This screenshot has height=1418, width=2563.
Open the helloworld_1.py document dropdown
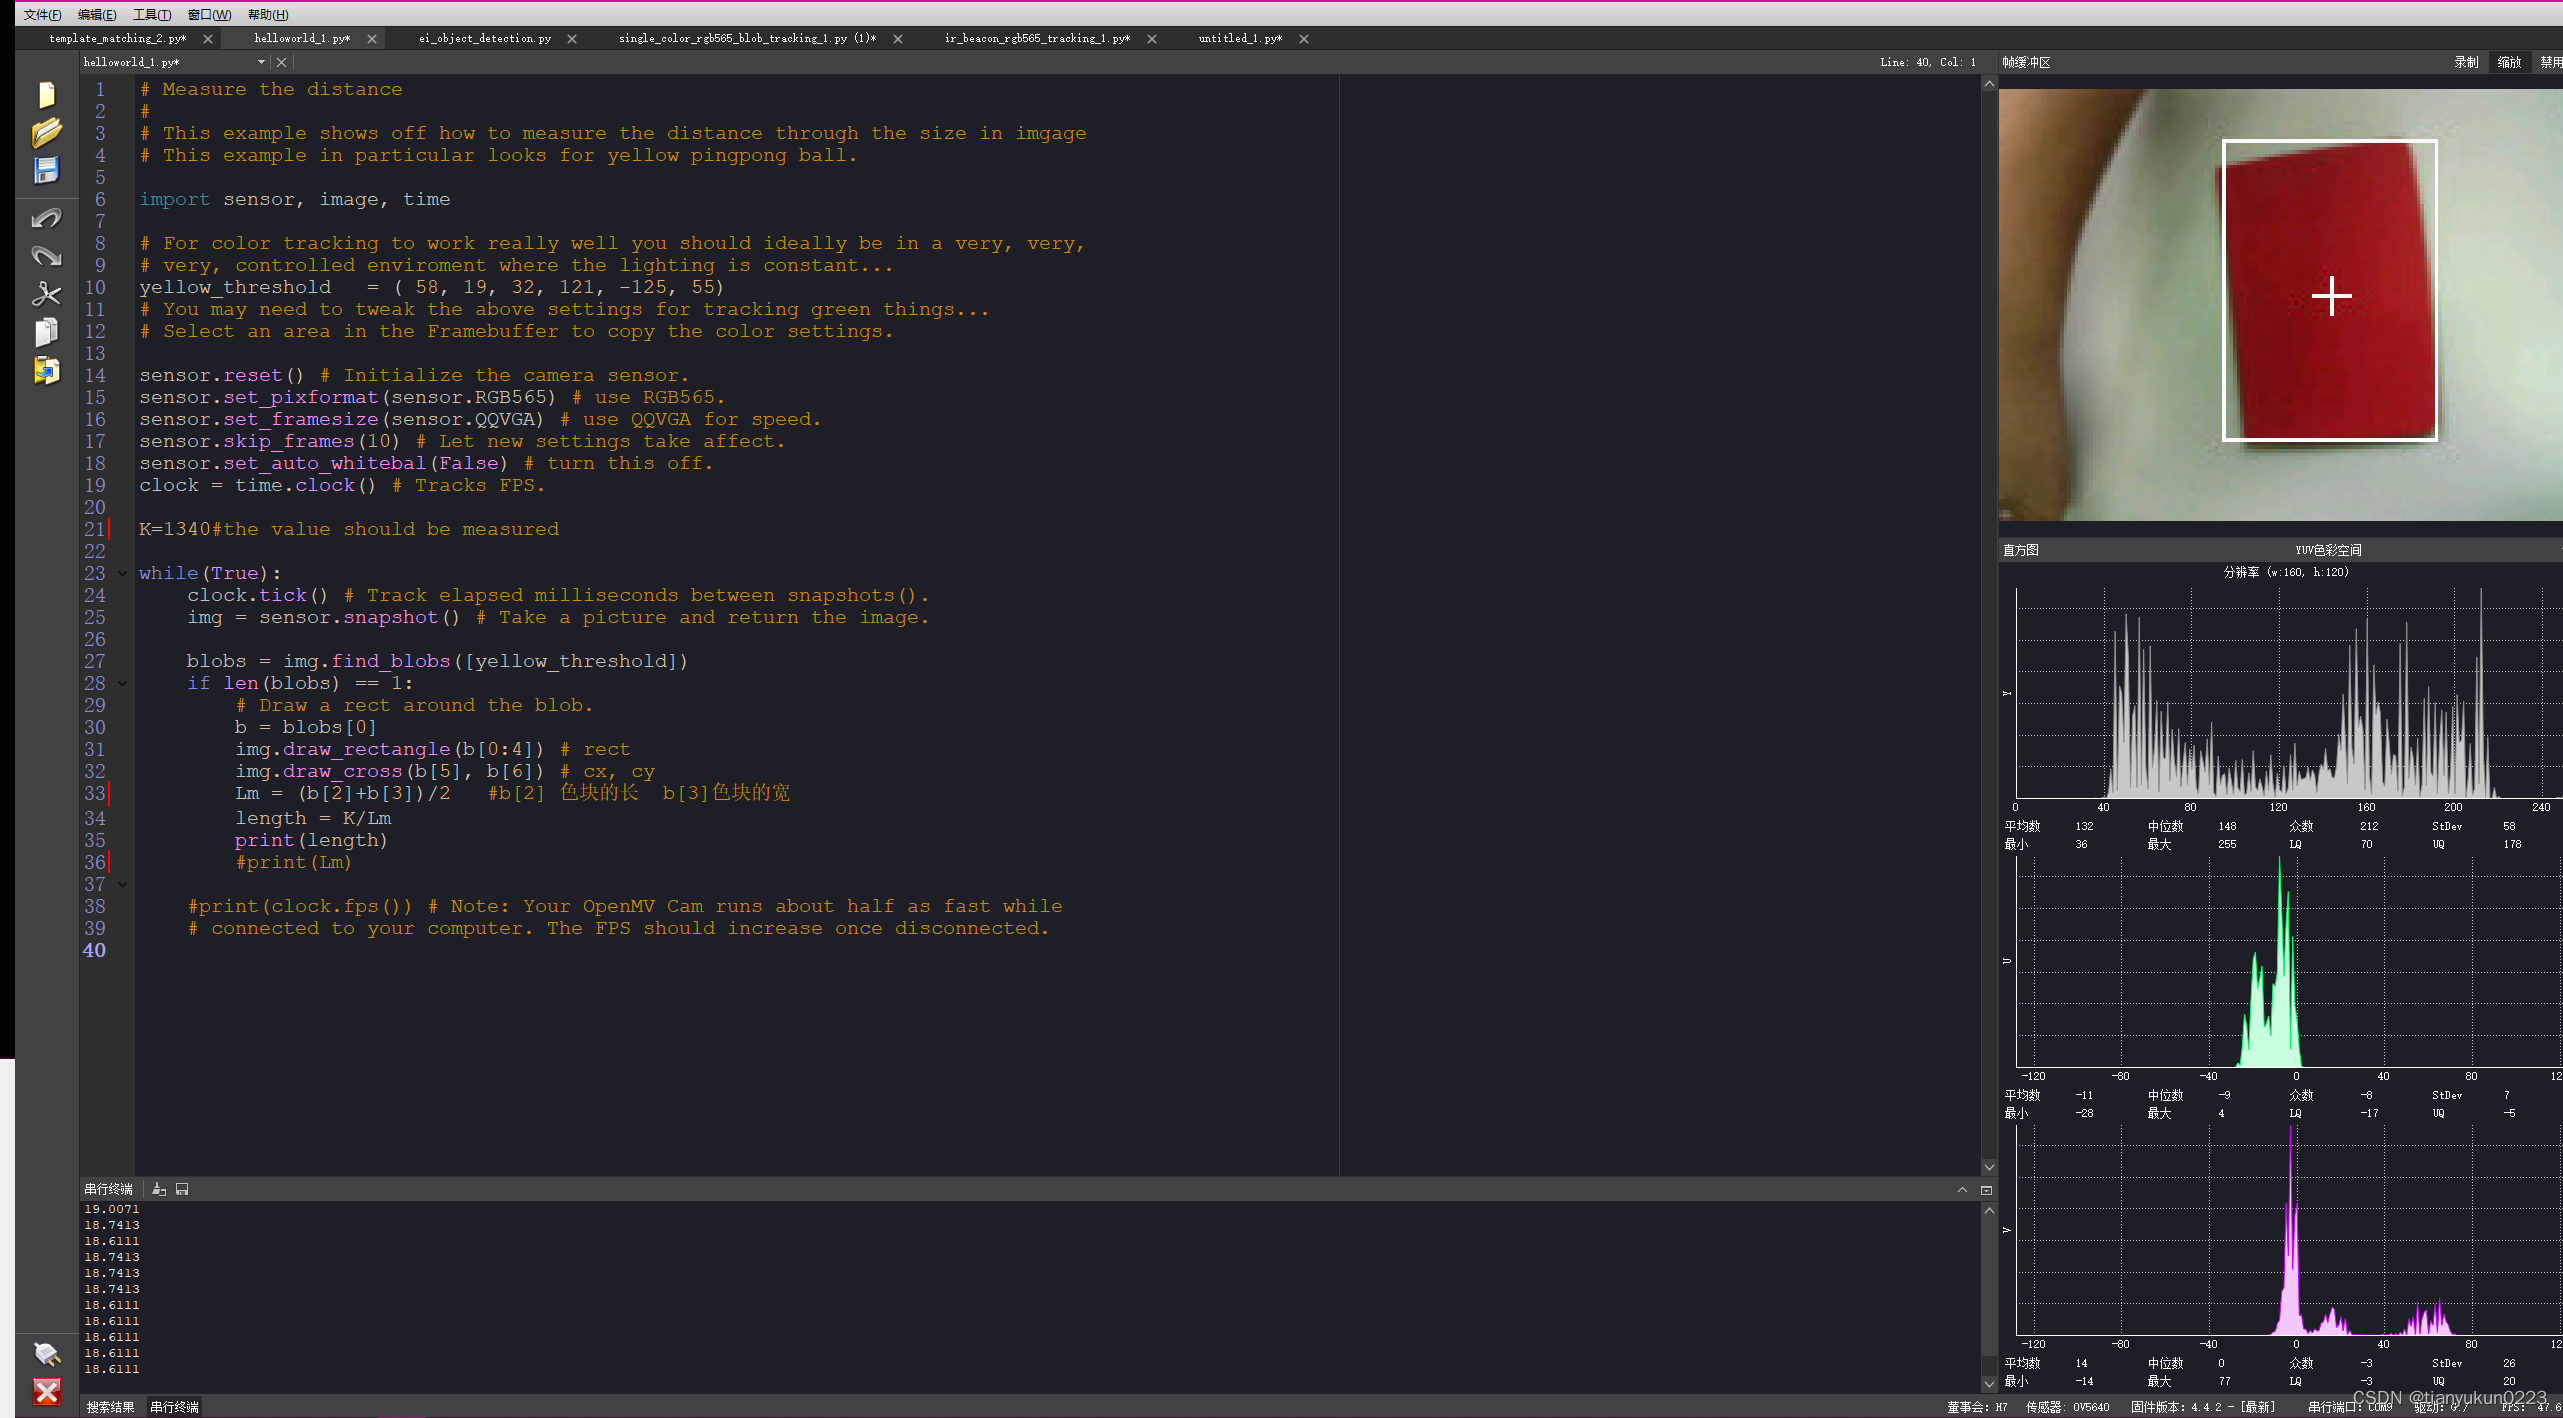point(261,62)
